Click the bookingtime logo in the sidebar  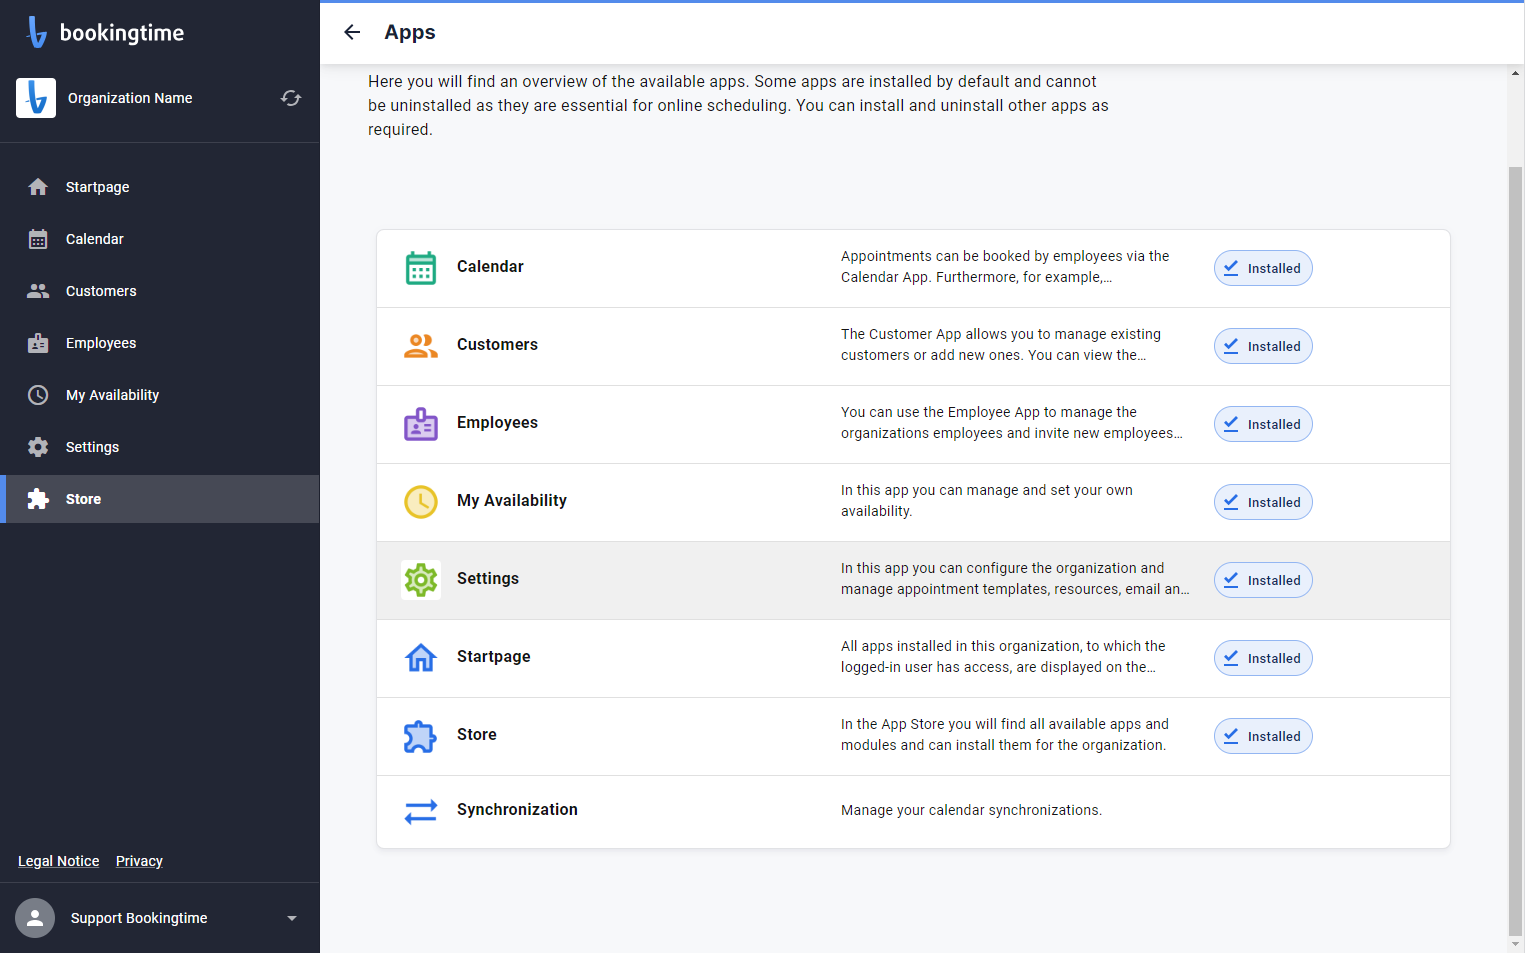105,32
